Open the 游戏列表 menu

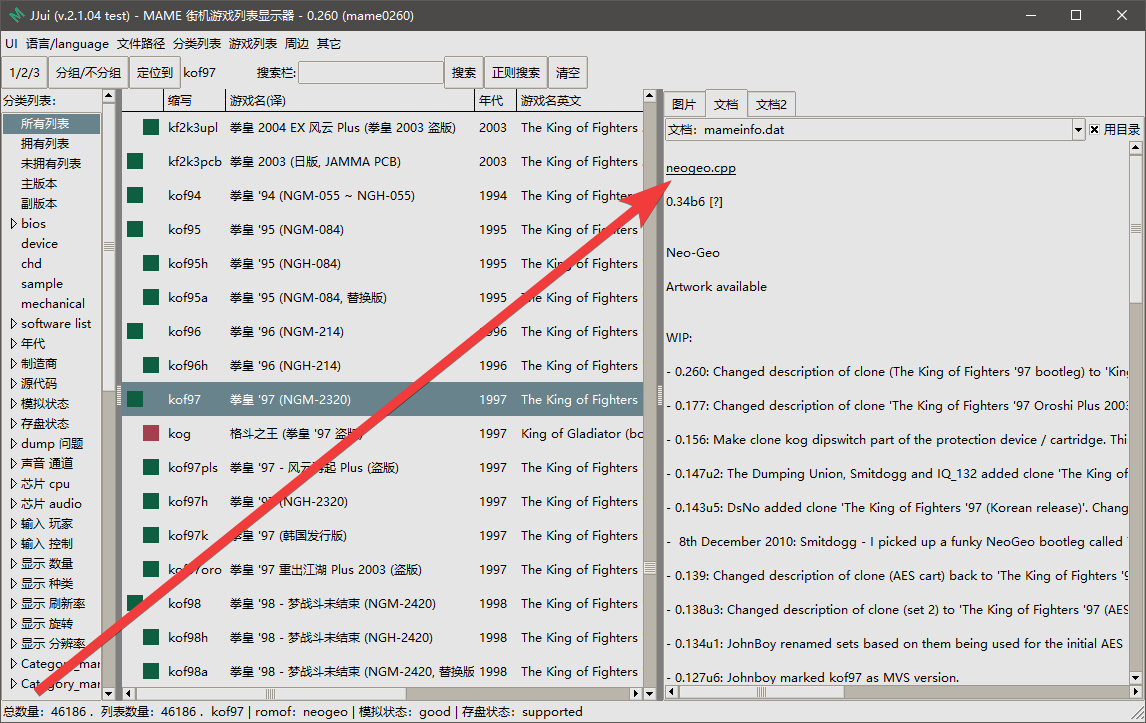pos(253,44)
